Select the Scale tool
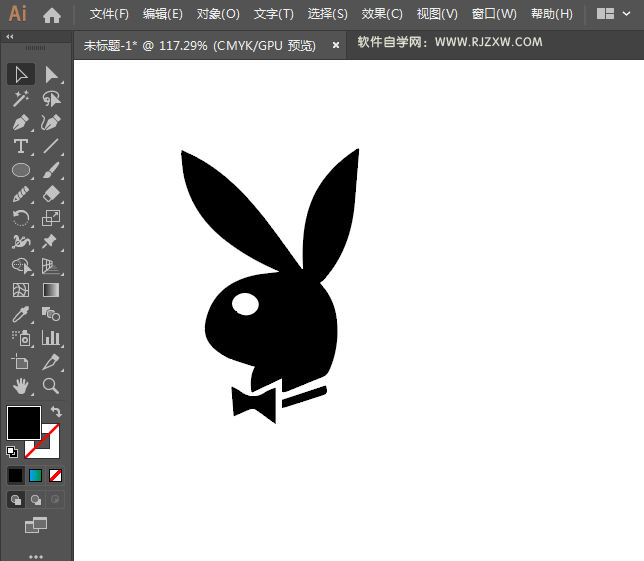The height and width of the screenshot is (561, 644). [51, 218]
